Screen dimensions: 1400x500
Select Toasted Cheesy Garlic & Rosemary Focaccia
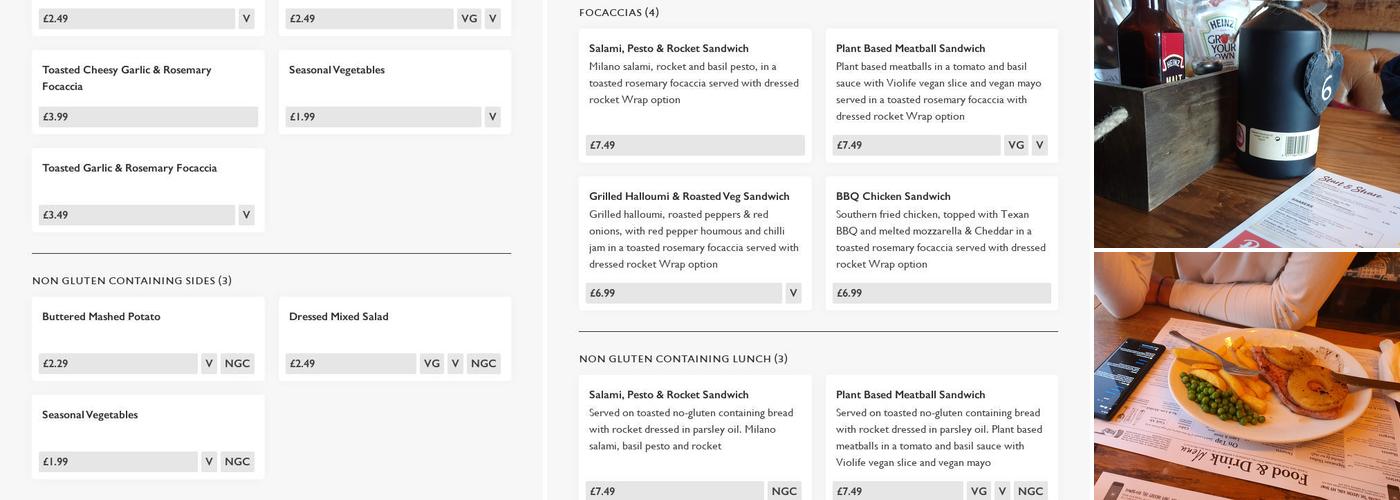click(127, 78)
